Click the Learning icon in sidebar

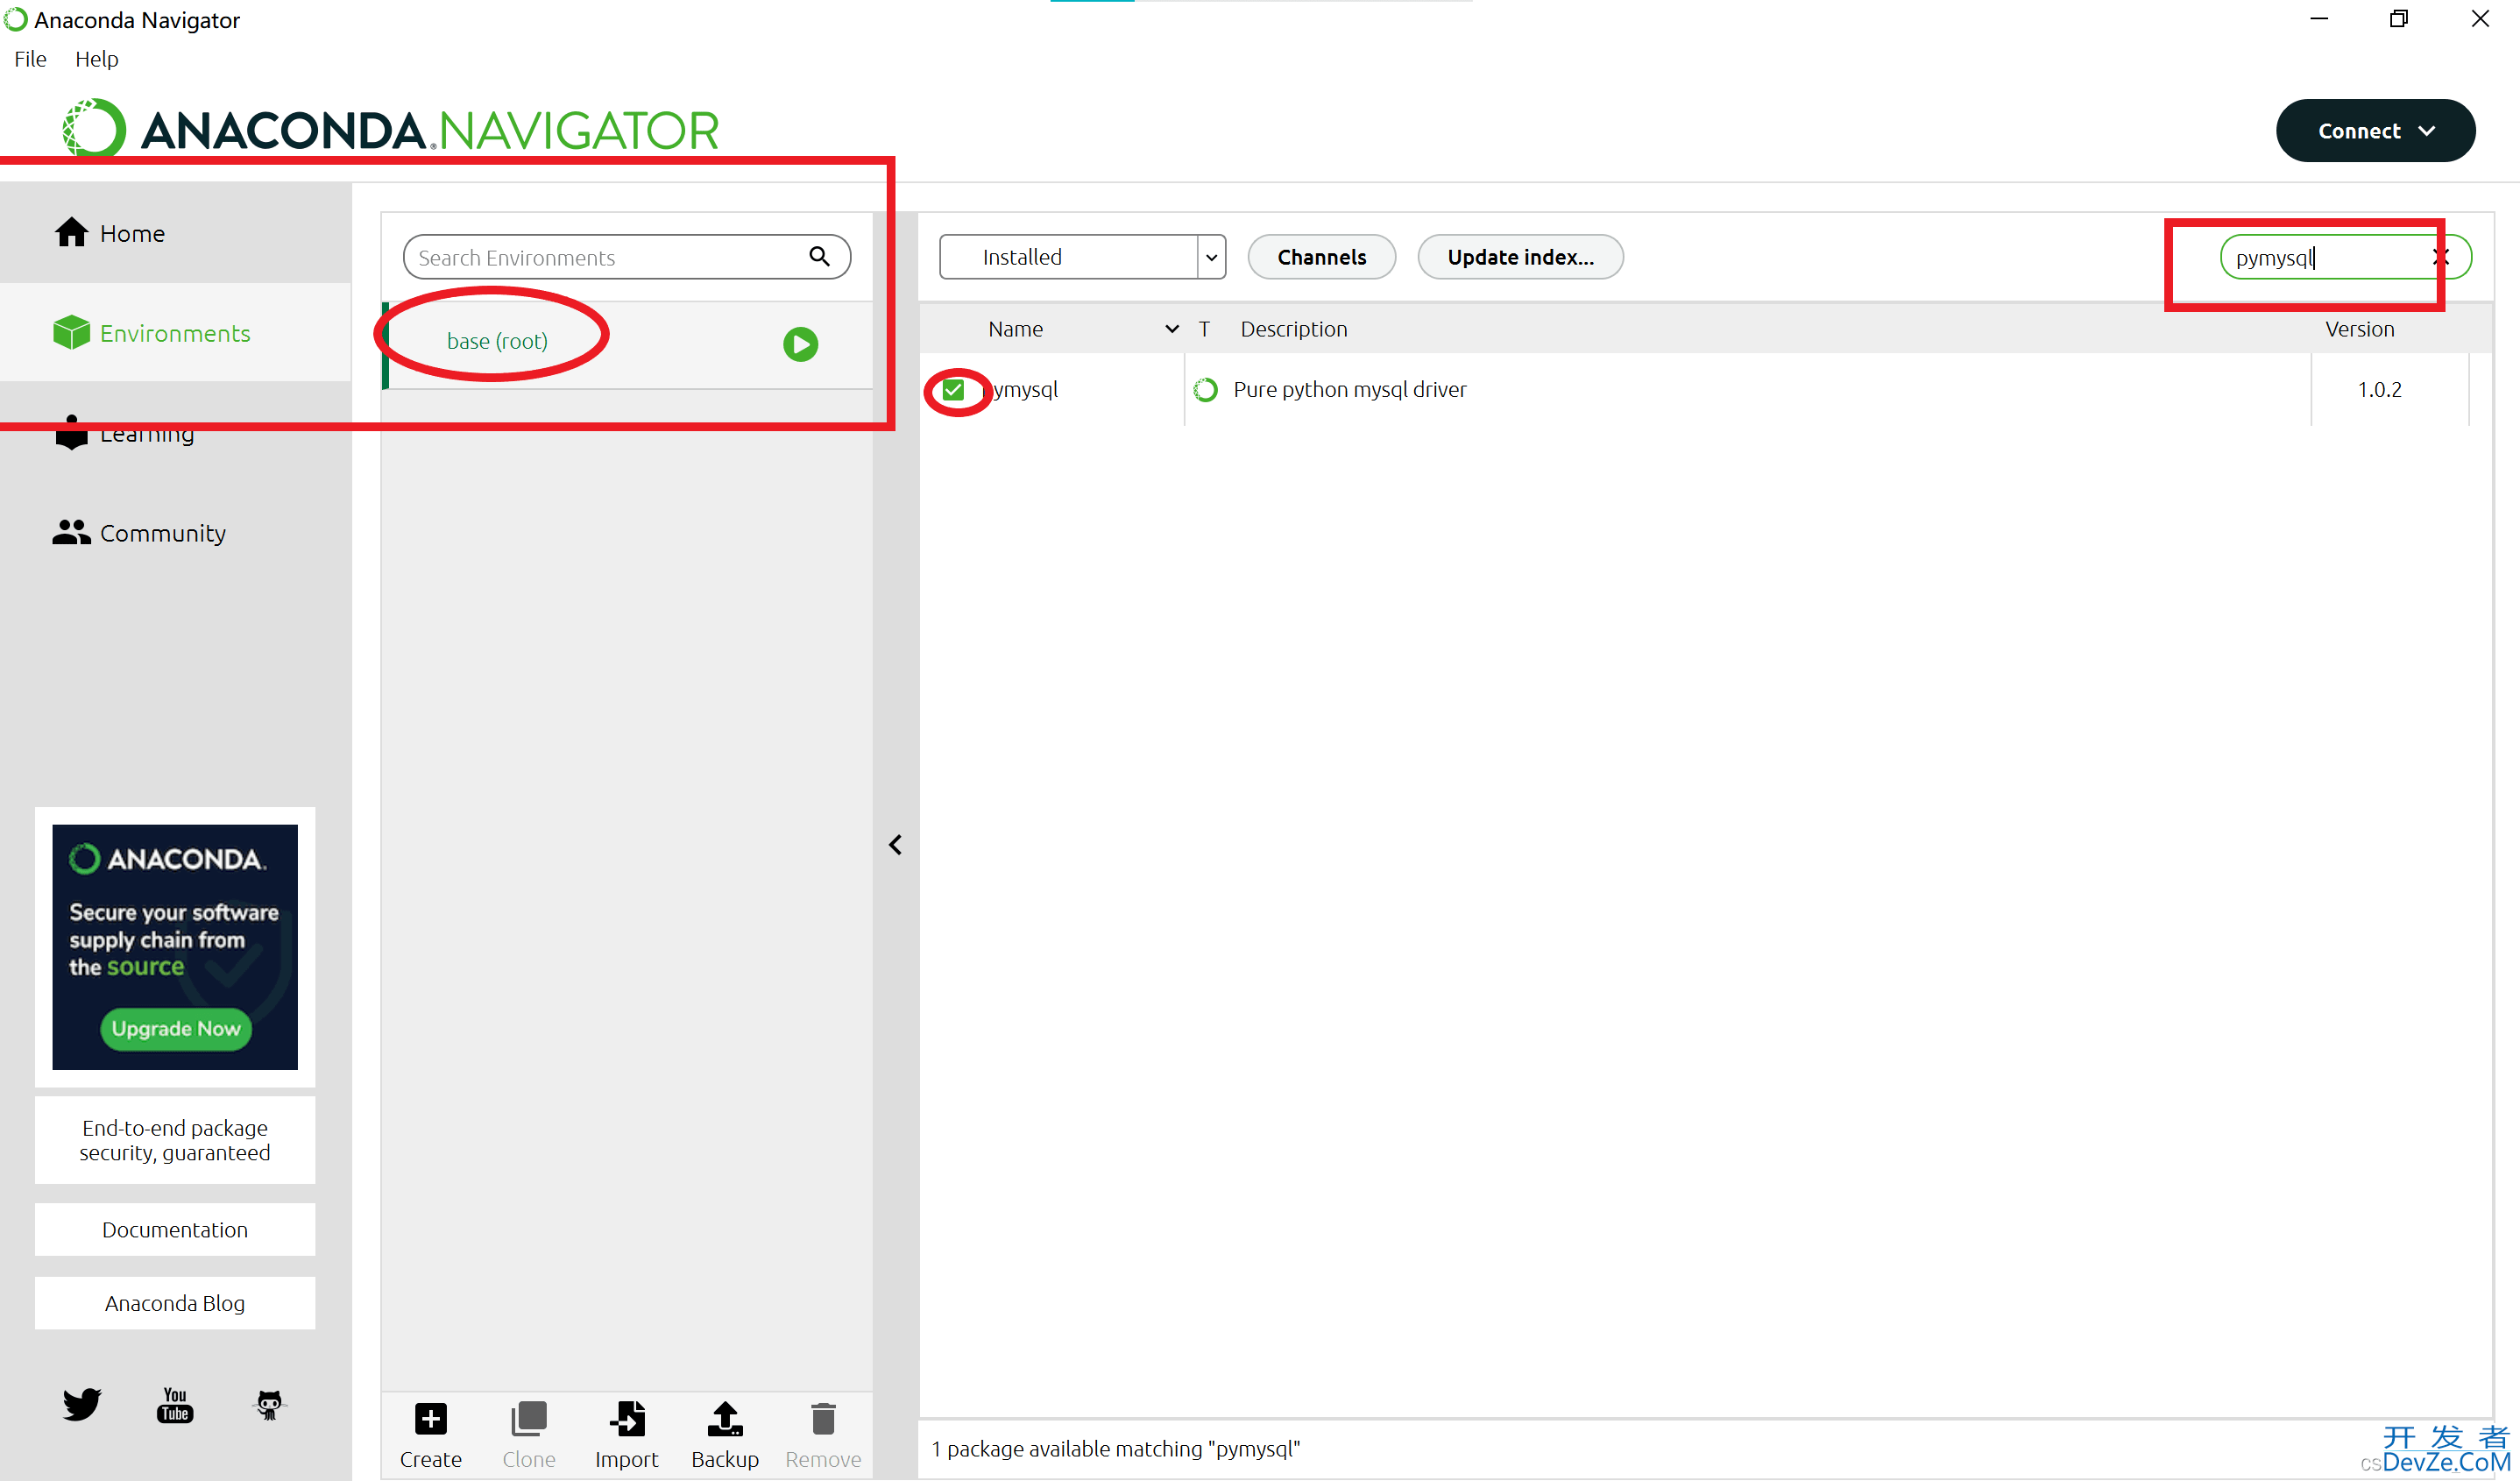tap(72, 432)
